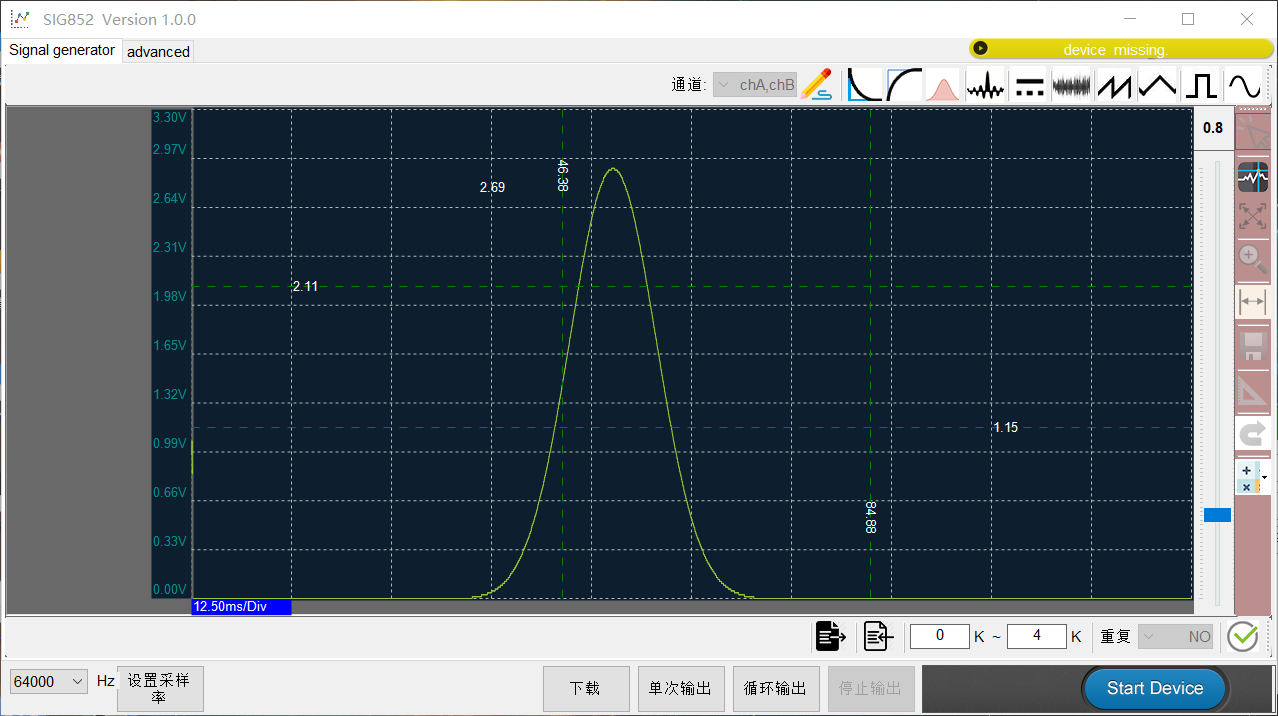Image resolution: width=1278 pixels, height=716 pixels.
Task: Switch to the advanced tab
Action: point(158,52)
